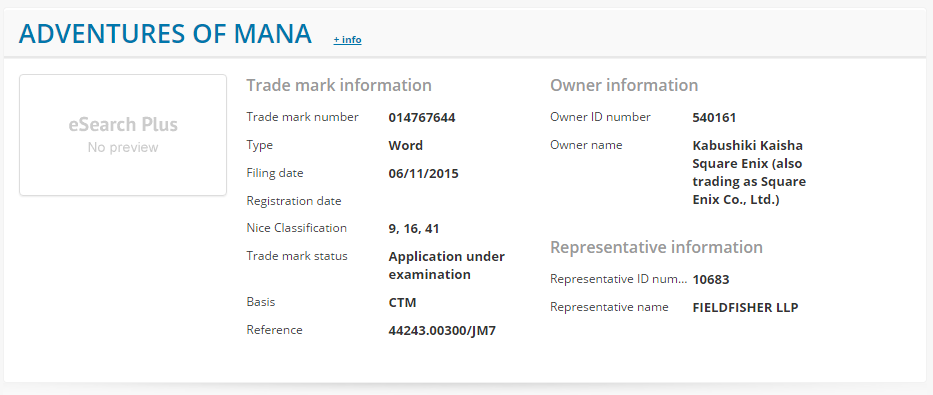
Task: Select the Trade mark information heading
Action: pos(339,85)
